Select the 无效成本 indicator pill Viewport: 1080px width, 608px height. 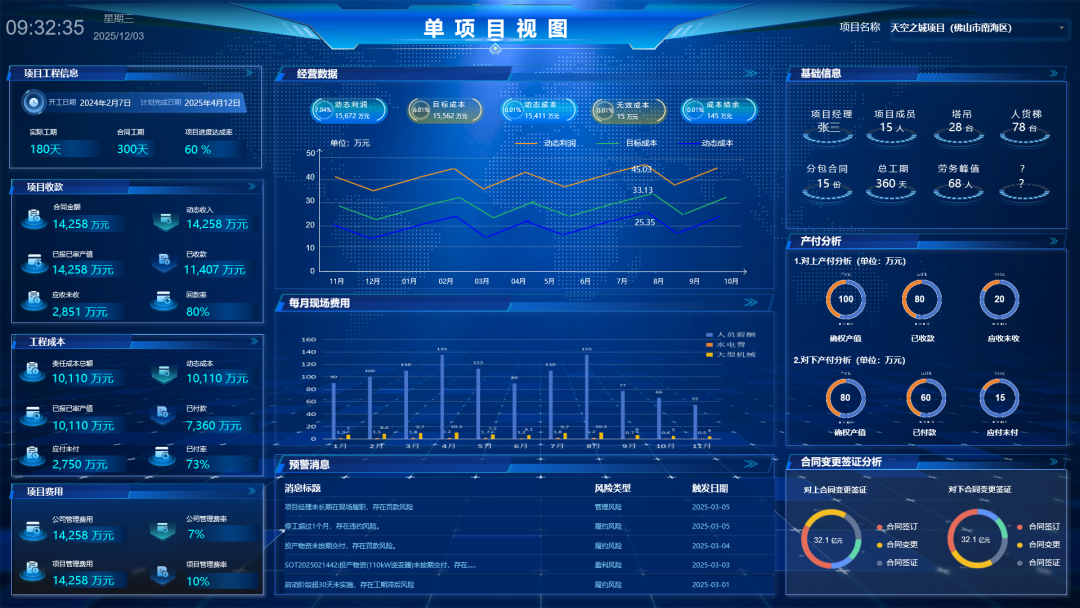pos(629,110)
